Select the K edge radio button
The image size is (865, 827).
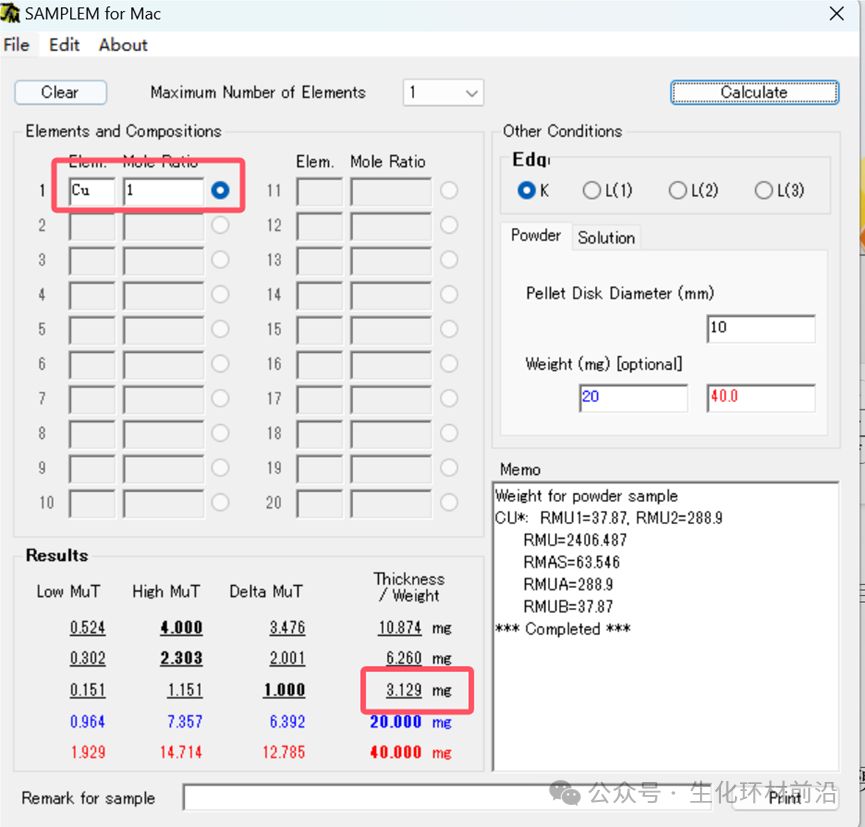pyautogui.click(x=526, y=190)
